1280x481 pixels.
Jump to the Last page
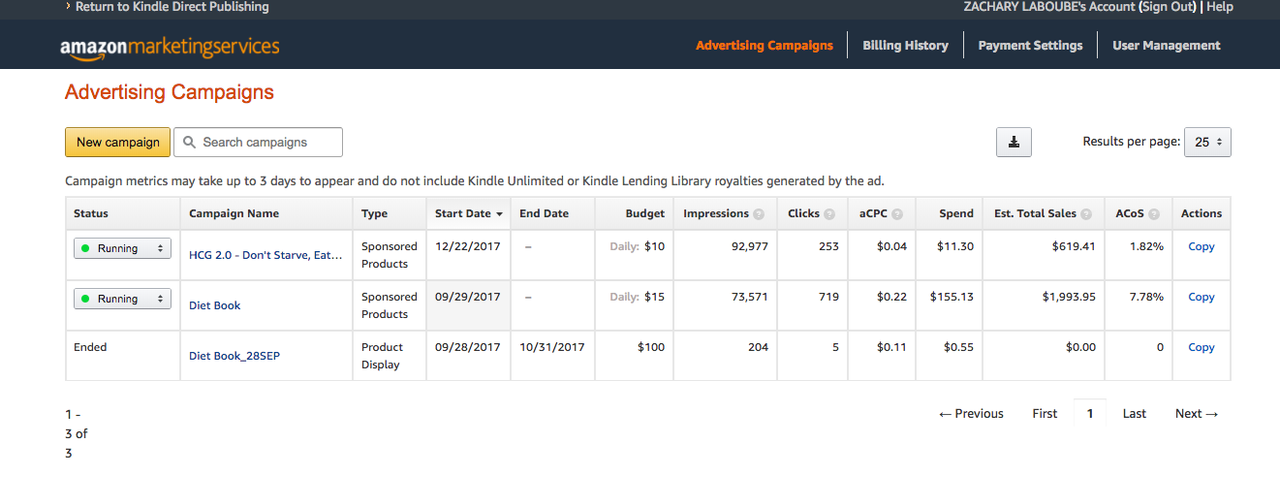tap(1134, 413)
